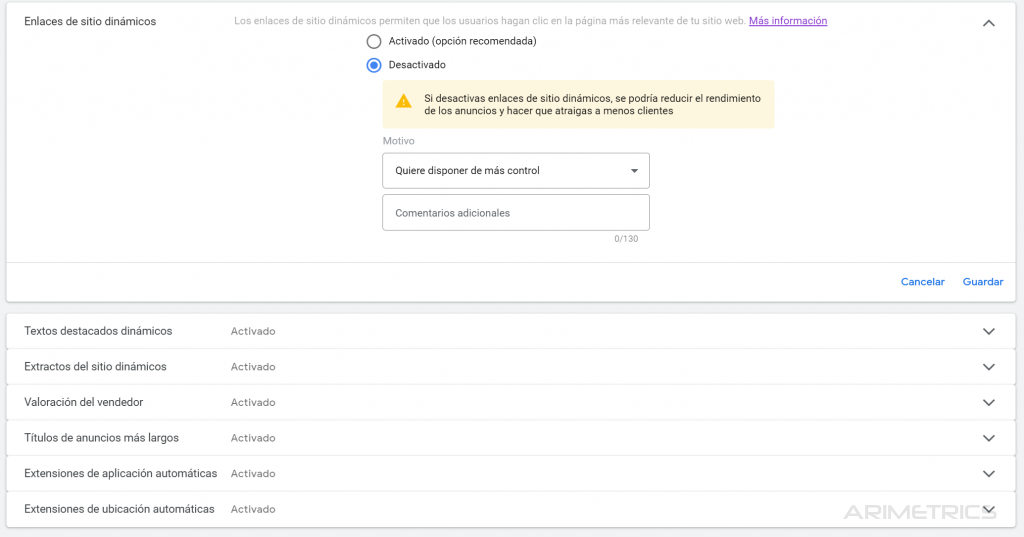1024x537 pixels.
Task: Expand Textos destacados dinámicos chevron
Action: pos(989,331)
